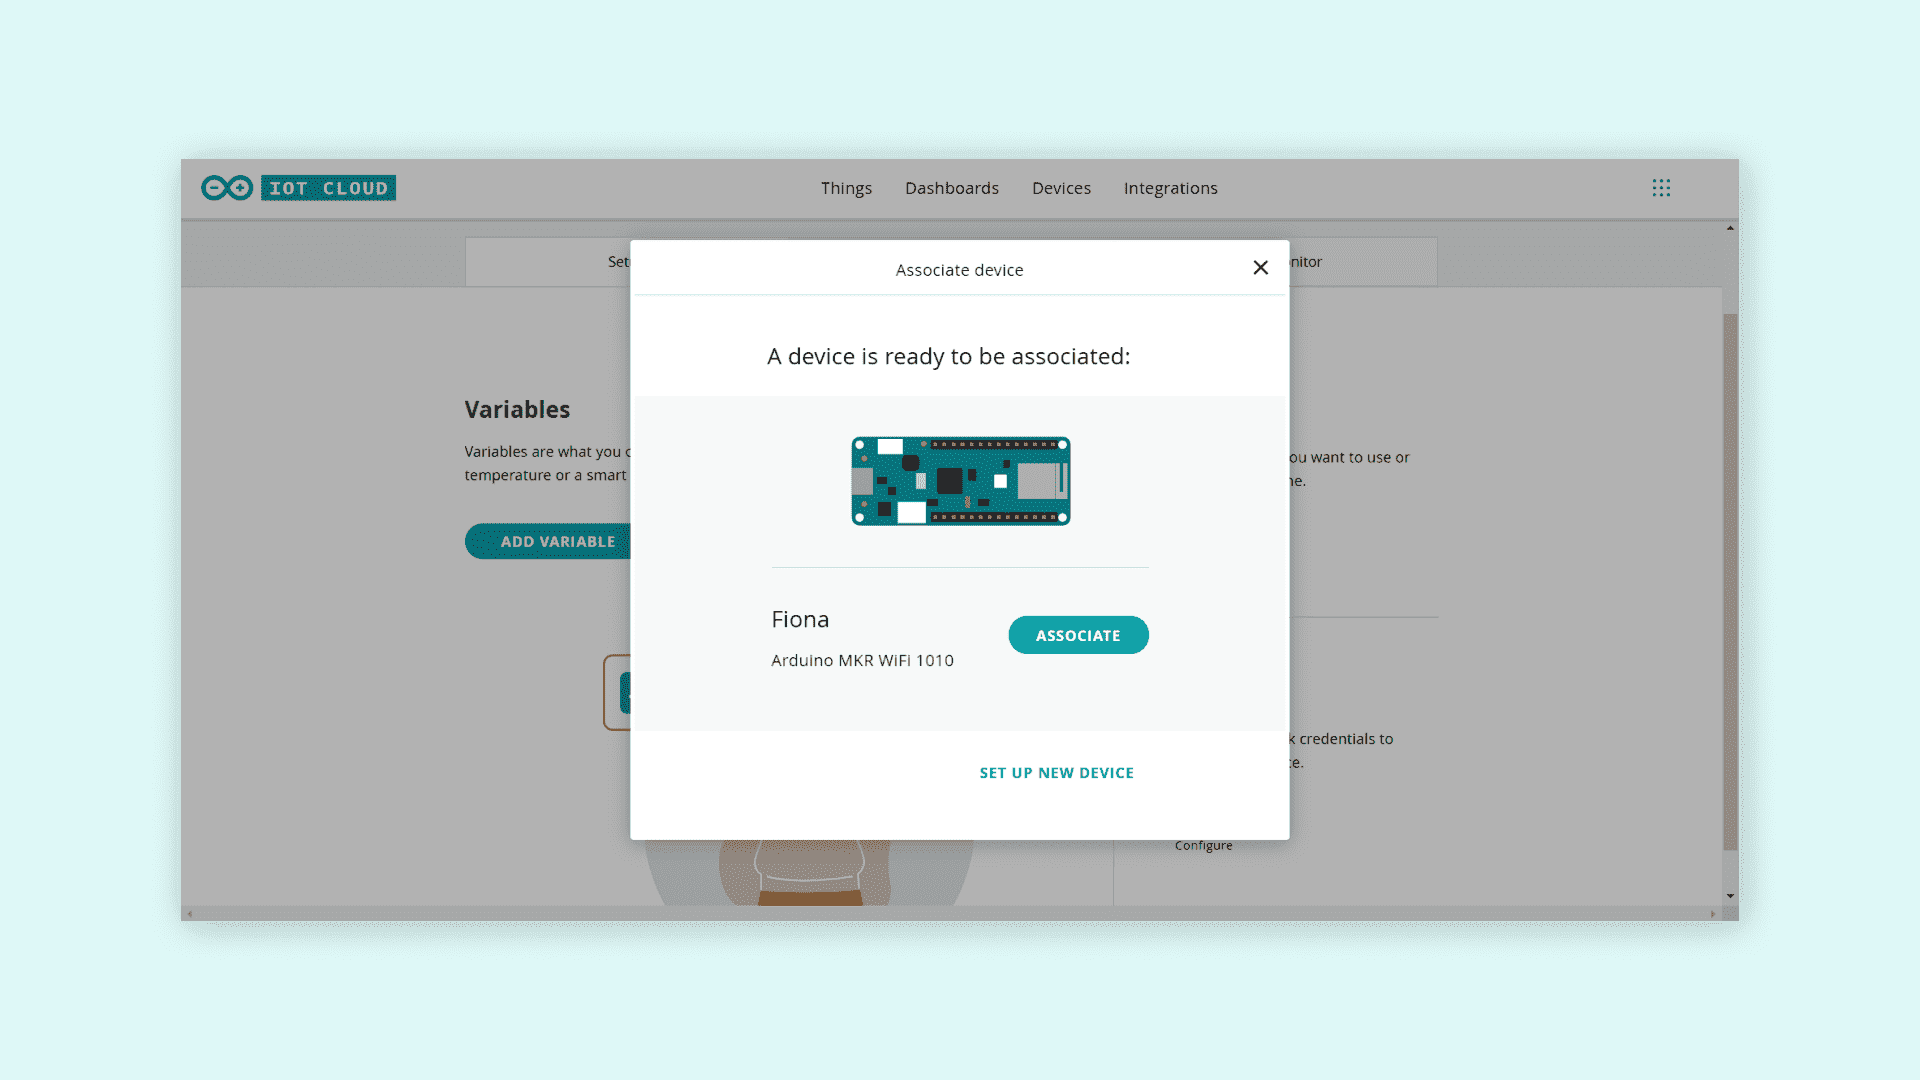Click the Arduino MKR board image
This screenshot has width=1920, height=1080.
coord(960,481)
